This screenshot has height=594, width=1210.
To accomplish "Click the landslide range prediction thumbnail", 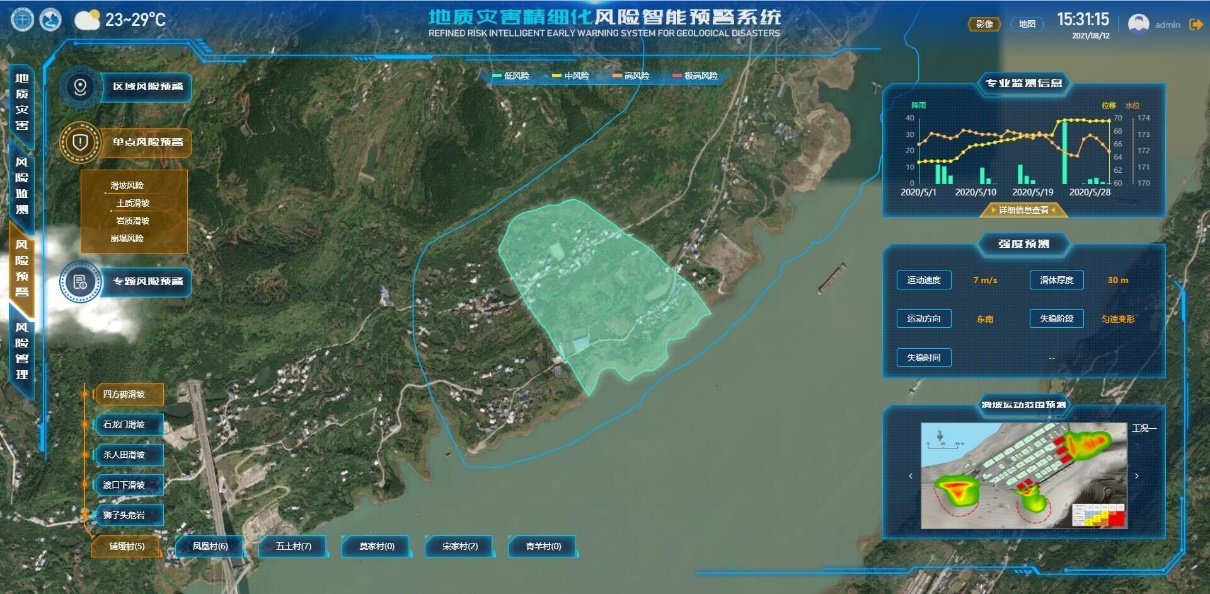I will (x=1024, y=476).
